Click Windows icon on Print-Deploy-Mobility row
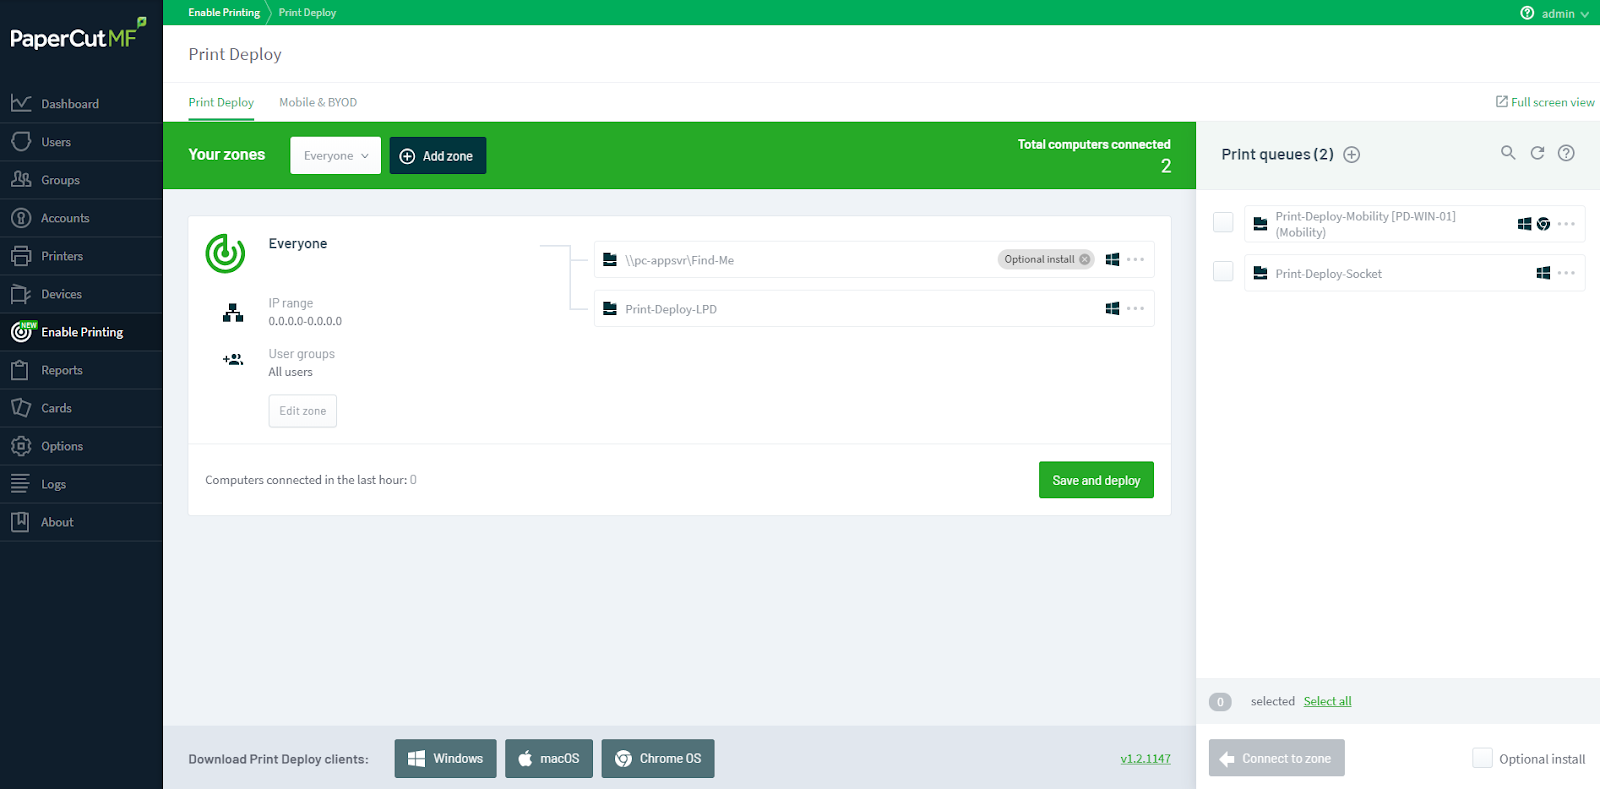 point(1524,224)
